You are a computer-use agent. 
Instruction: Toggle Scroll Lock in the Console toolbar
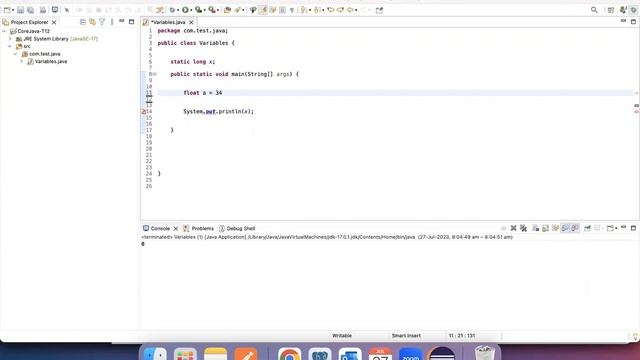pyautogui.click(x=545, y=228)
